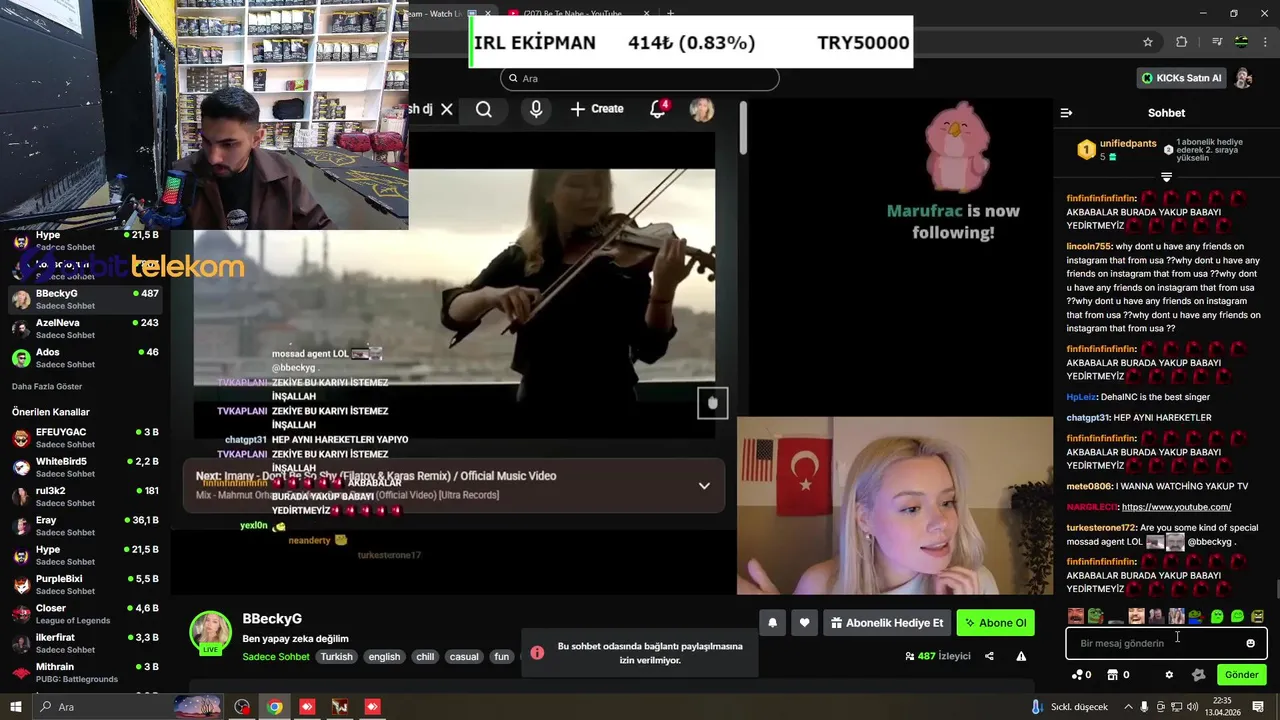Open chat settings gear icon

tap(1169, 675)
